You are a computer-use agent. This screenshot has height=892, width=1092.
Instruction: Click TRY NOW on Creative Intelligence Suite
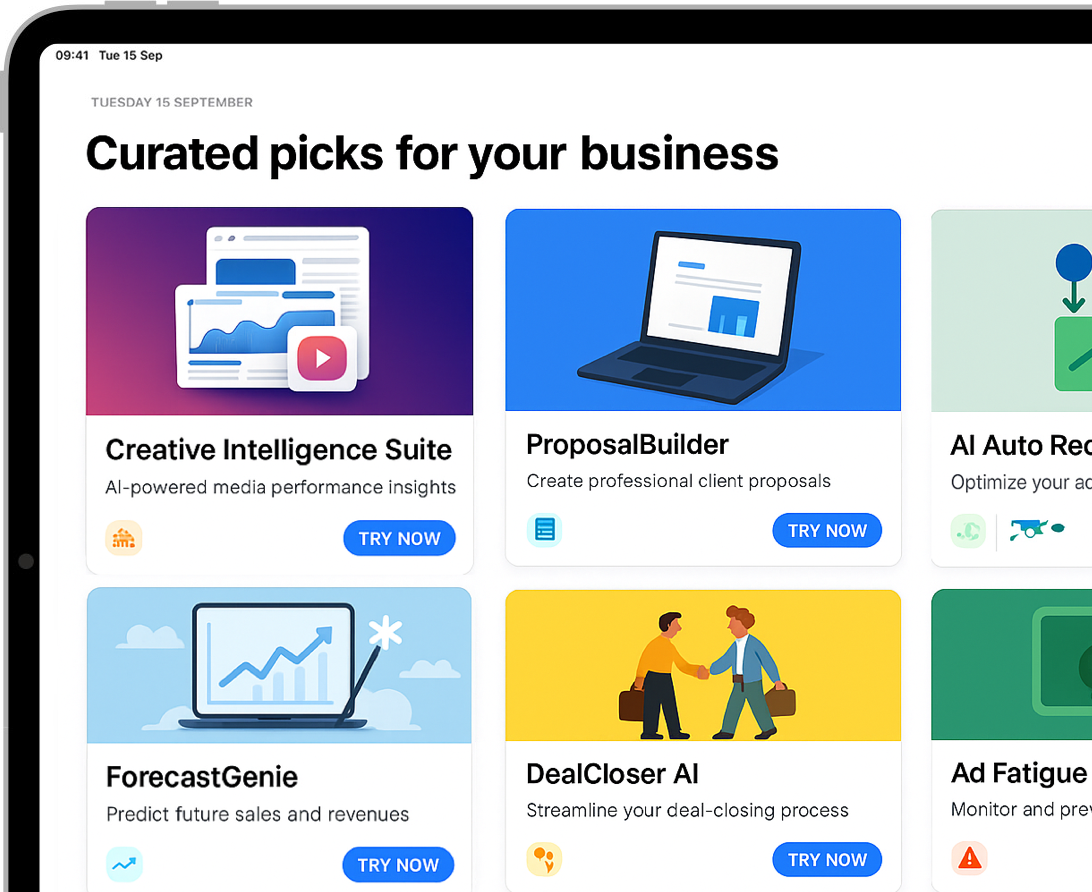point(399,538)
